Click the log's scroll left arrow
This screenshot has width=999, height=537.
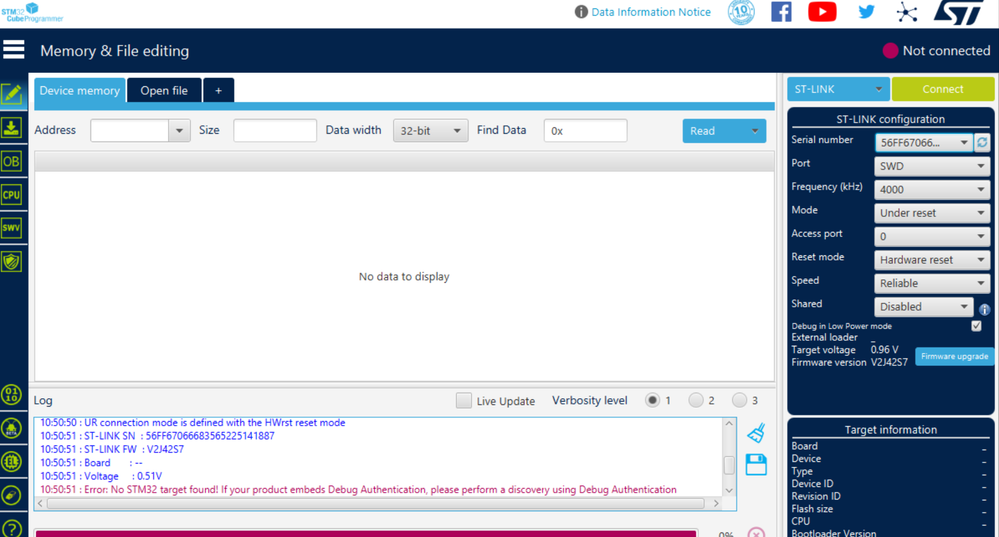40,503
